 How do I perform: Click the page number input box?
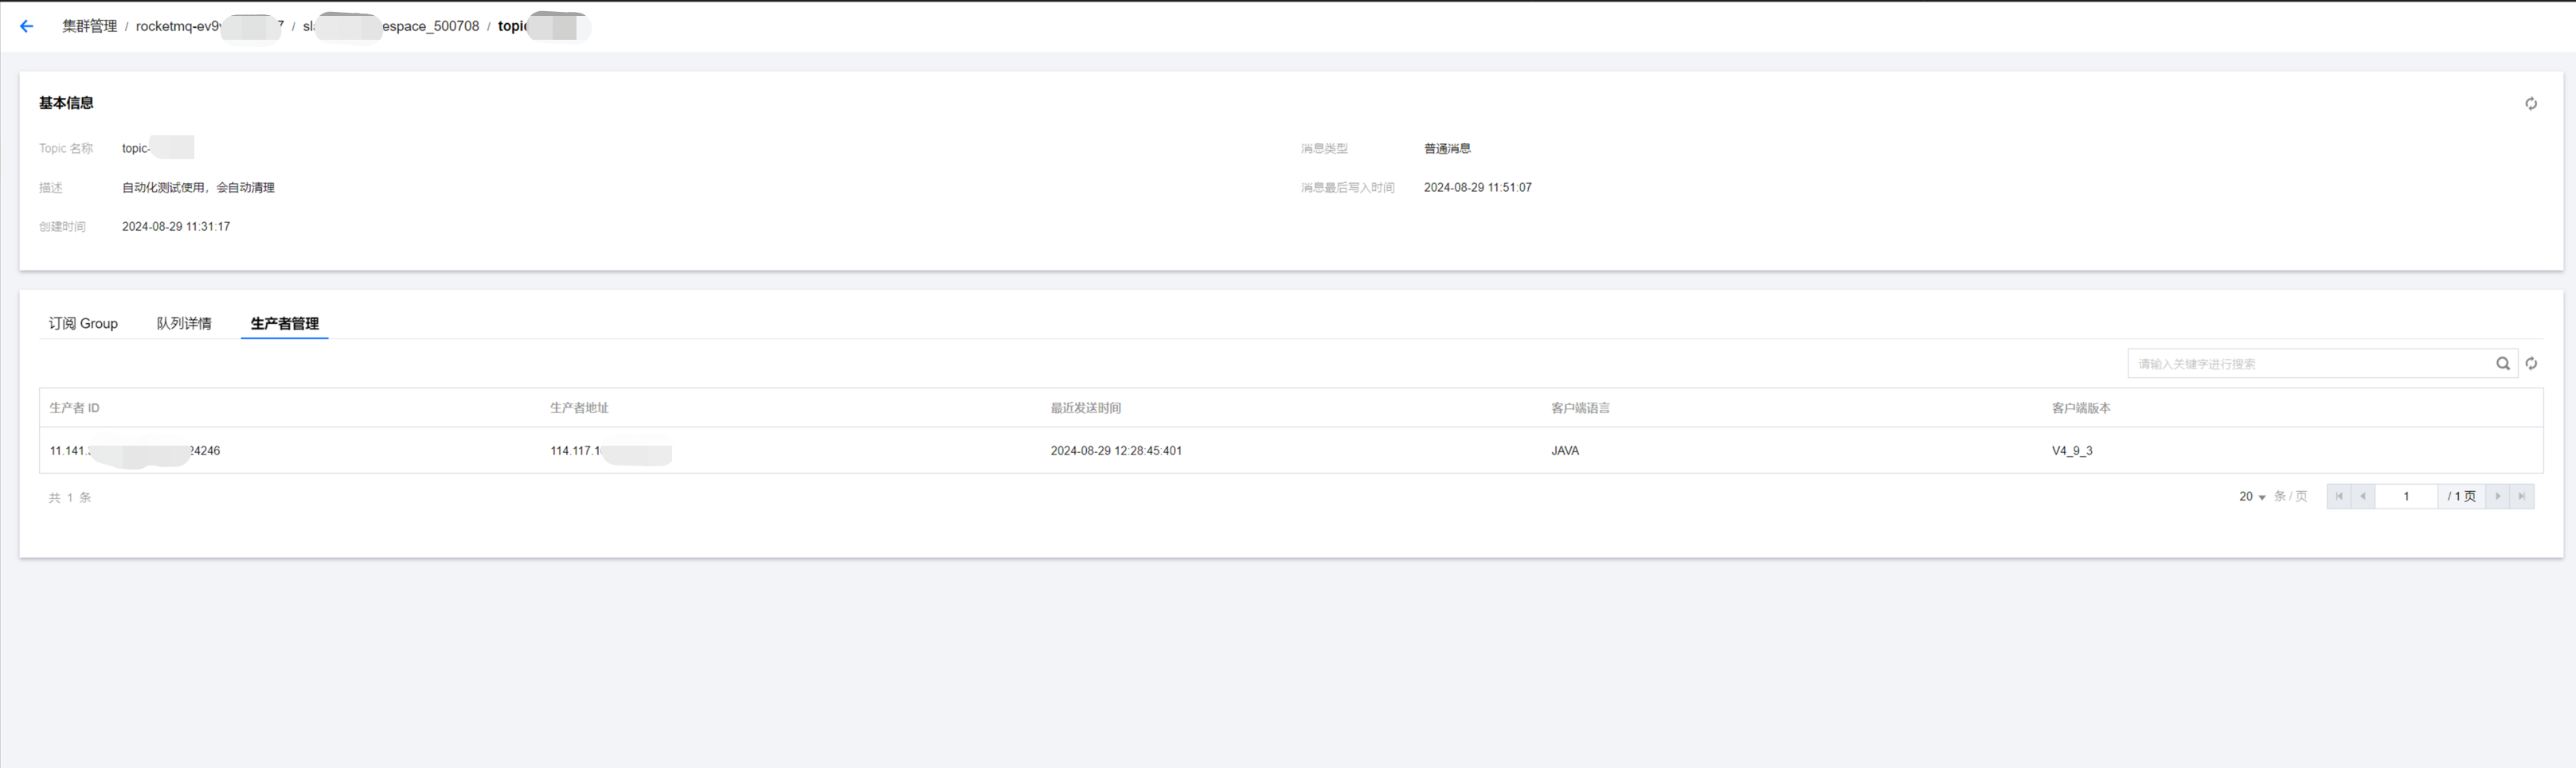[2406, 497]
